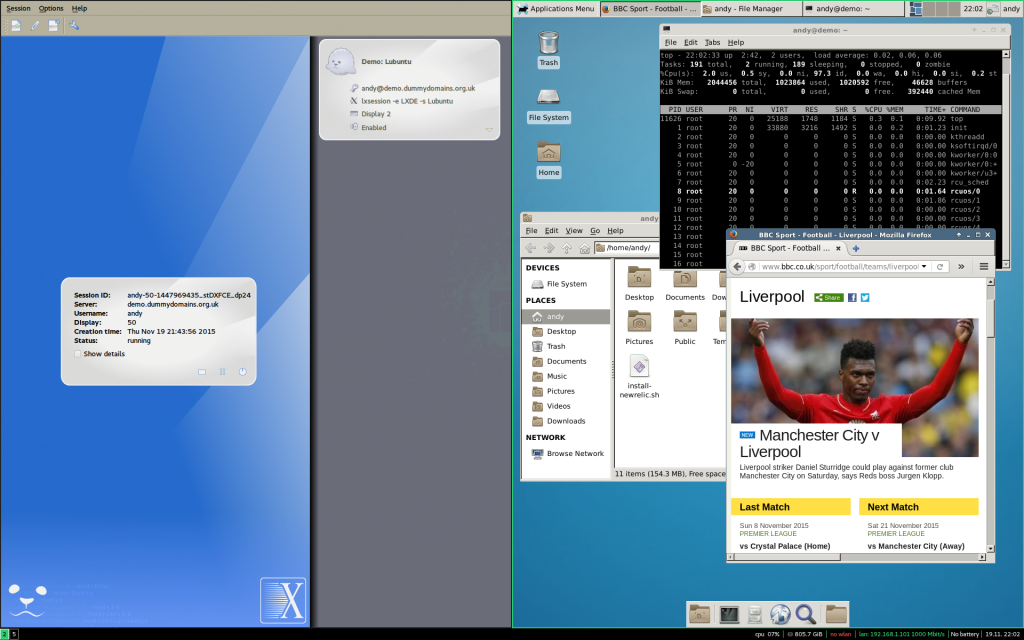Viewport: 1024px width, 640px height.
Task: Click the Twitter share icon
Action: coord(865,298)
